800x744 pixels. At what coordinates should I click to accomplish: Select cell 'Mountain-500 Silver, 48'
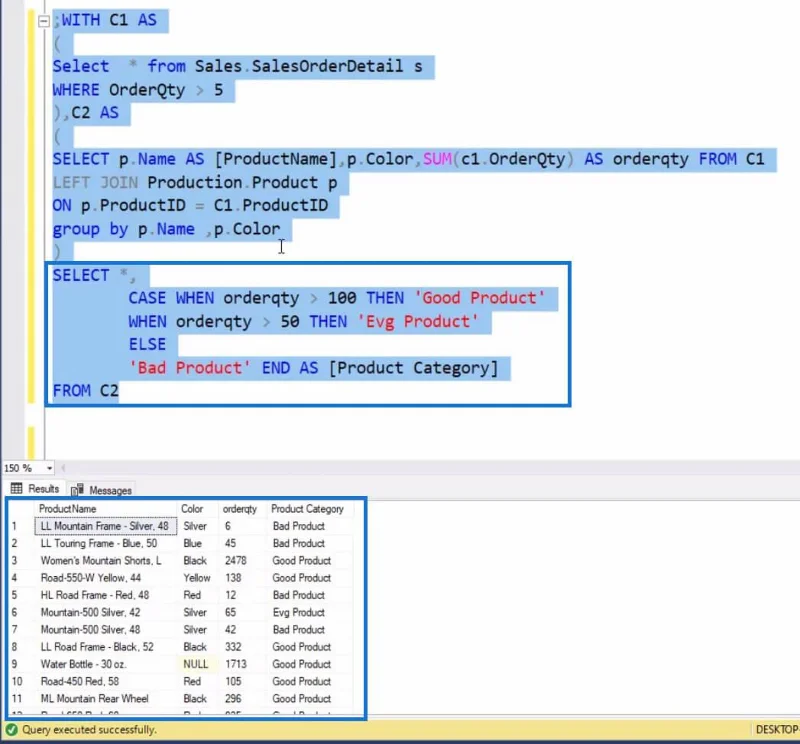click(105, 630)
